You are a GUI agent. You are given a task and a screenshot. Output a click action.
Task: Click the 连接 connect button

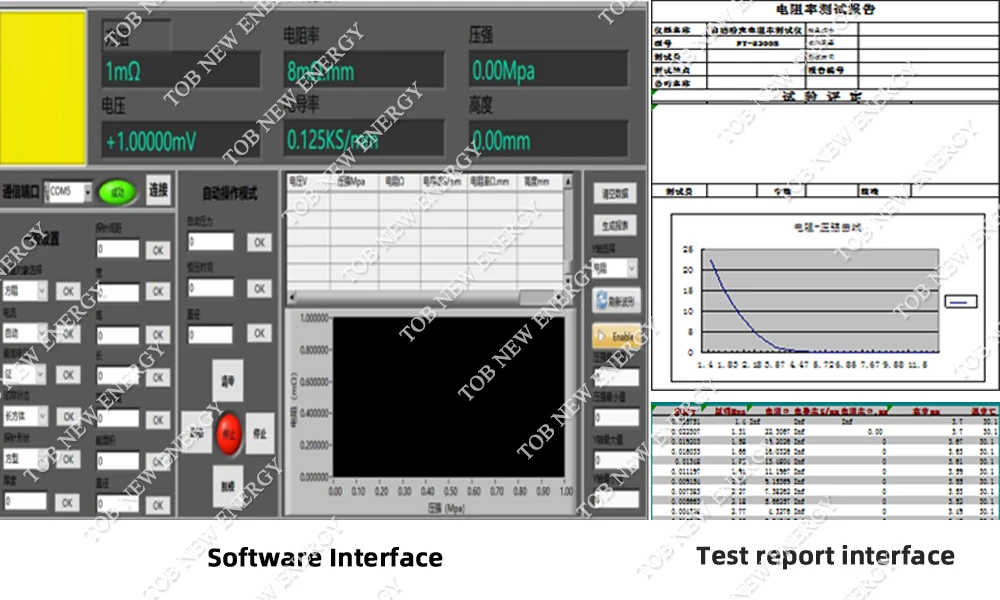158,190
